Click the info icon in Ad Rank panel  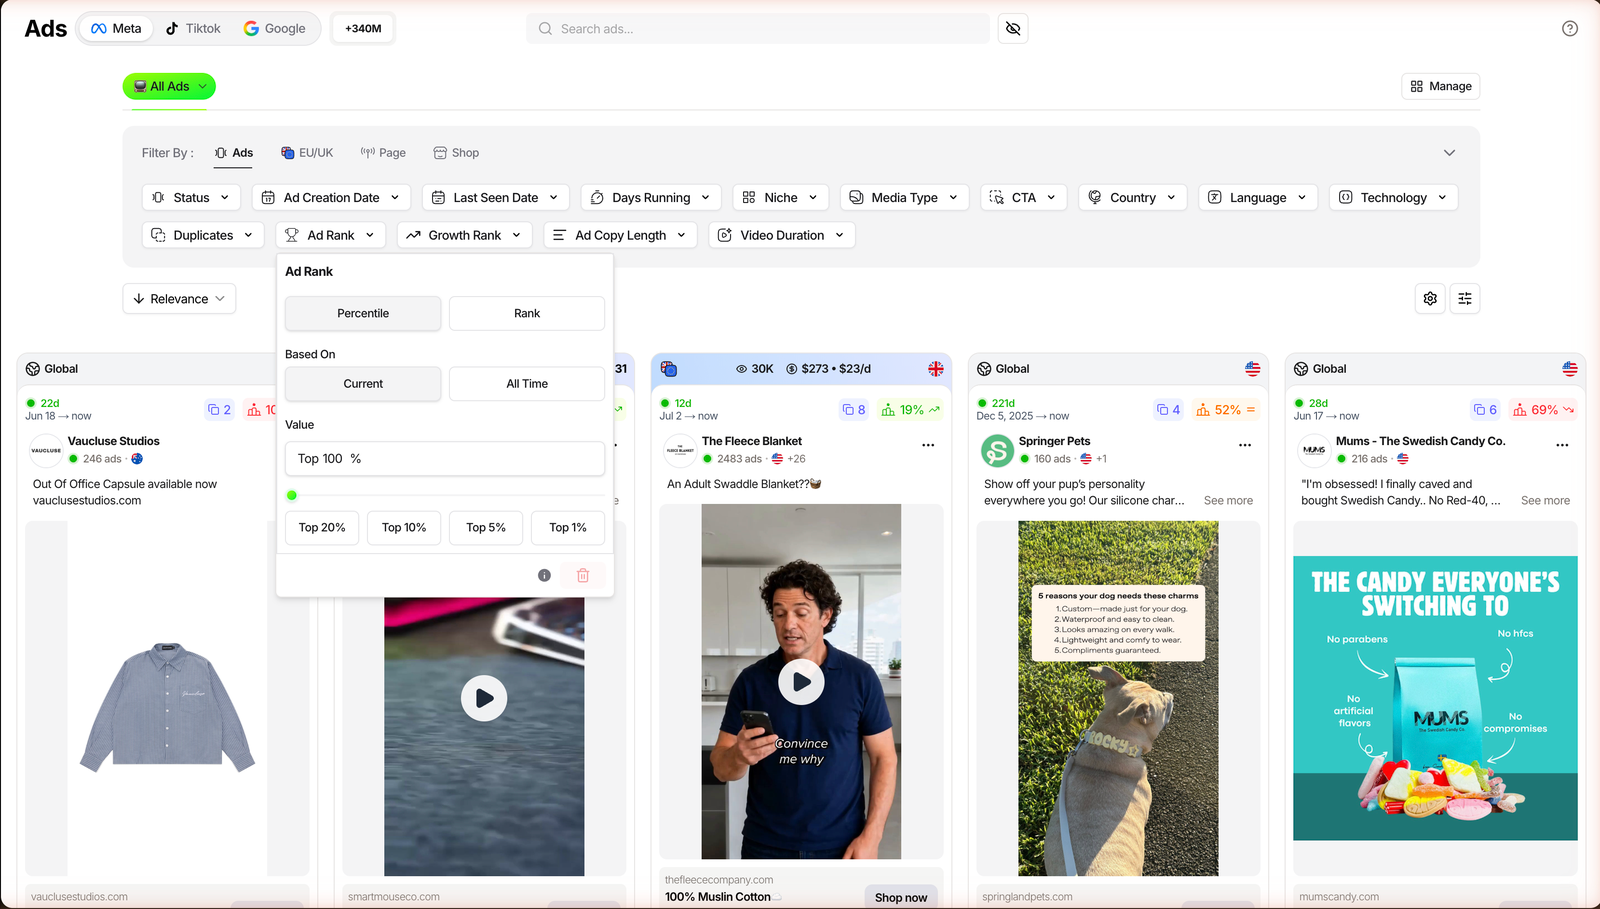coord(544,575)
